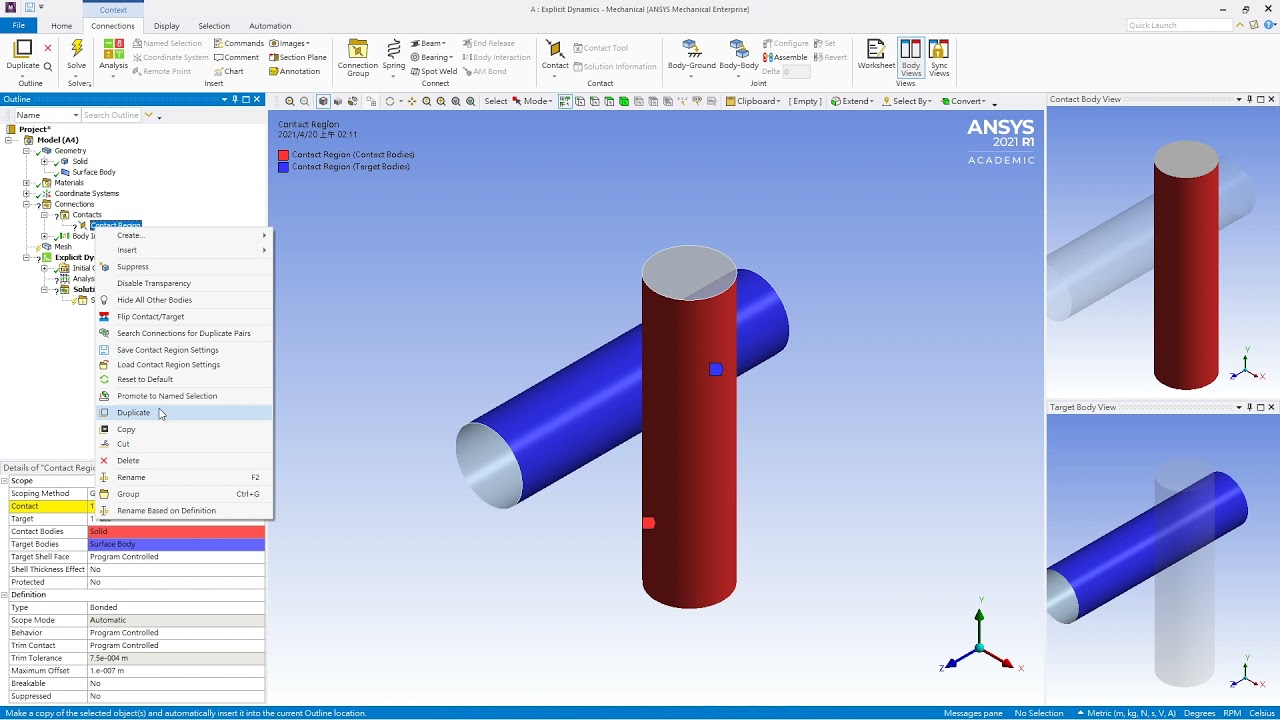Click the red Contact Bodies color cell
Screen dimensions: 1280x720
click(176, 531)
